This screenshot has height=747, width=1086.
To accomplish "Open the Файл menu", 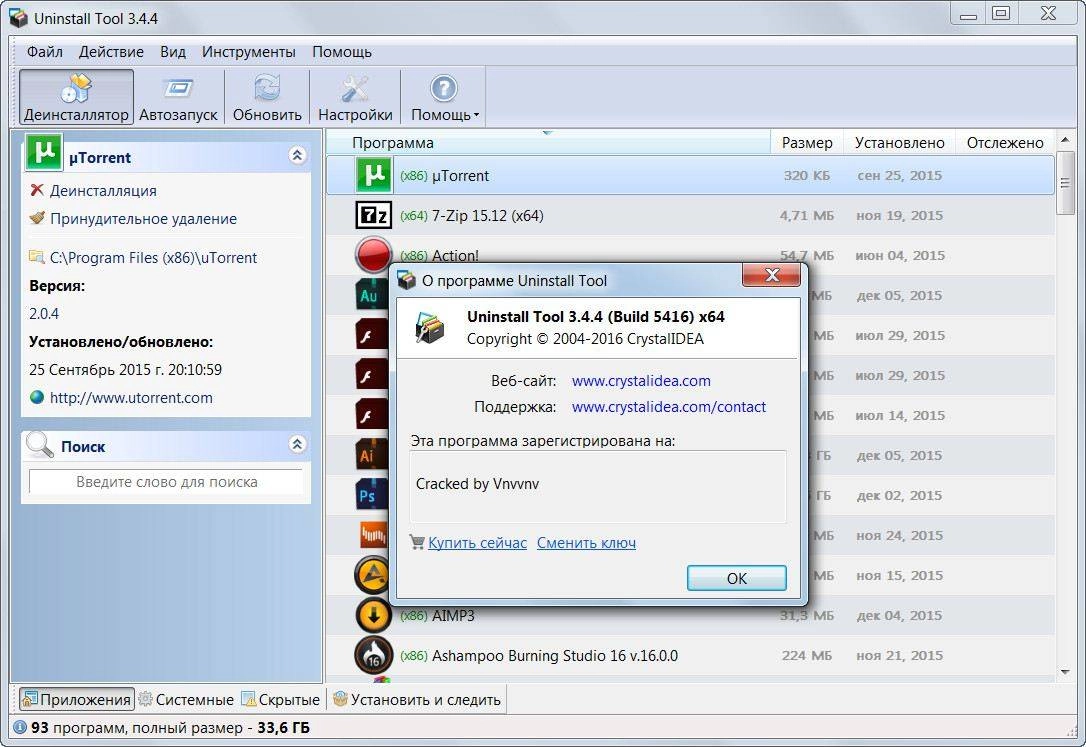I will point(44,52).
